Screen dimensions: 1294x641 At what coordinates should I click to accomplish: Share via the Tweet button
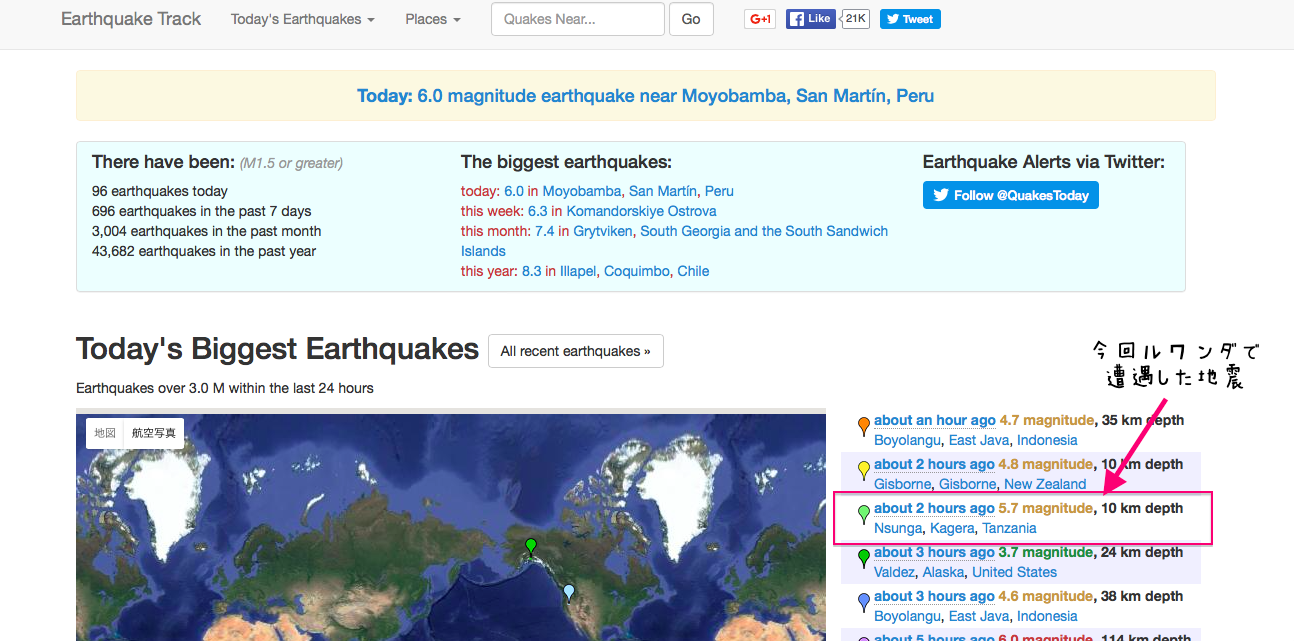909,19
